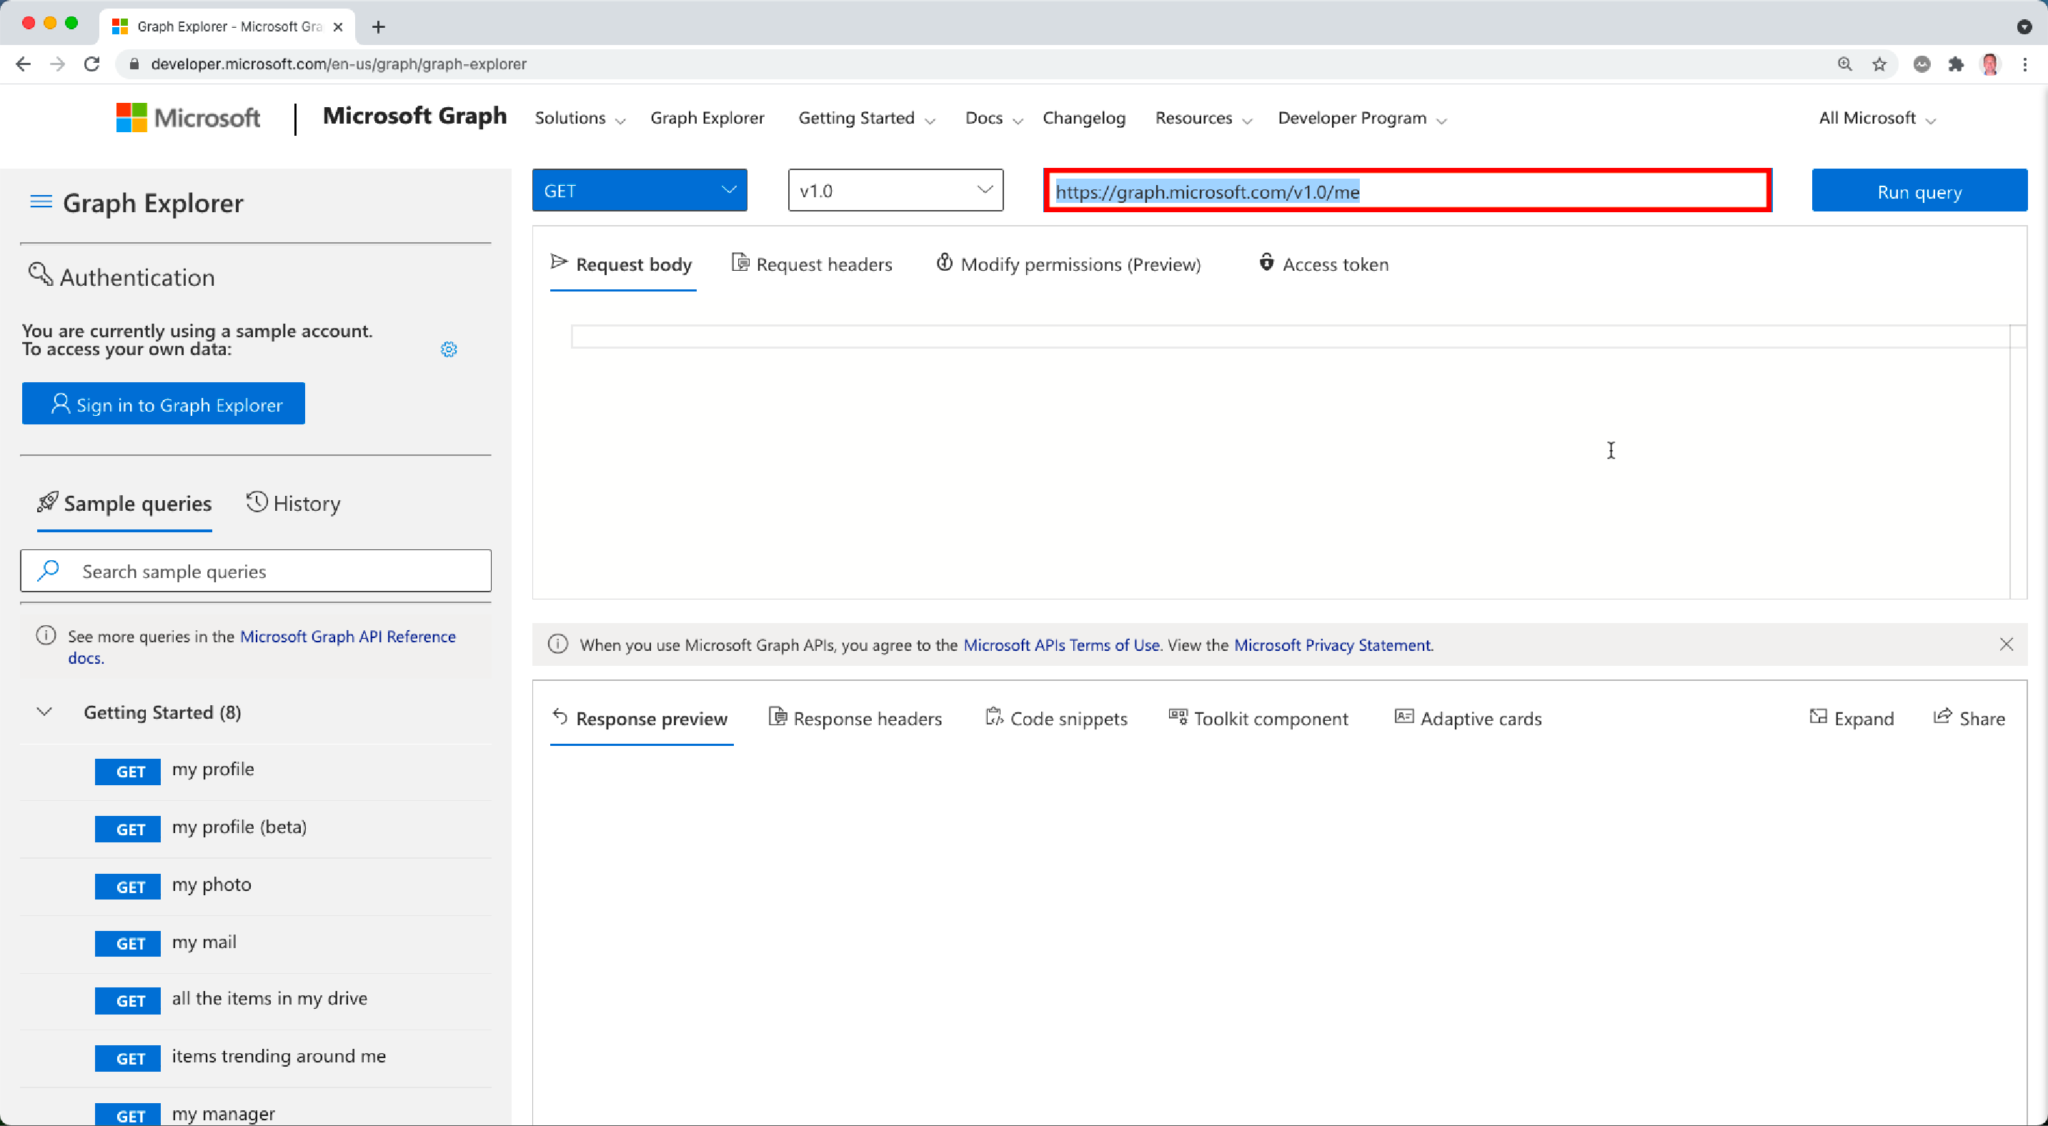Viewport: 2048px width, 1126px height.
Task: Open the API version dropdown showing v1.0
Action: pos(894,190)
